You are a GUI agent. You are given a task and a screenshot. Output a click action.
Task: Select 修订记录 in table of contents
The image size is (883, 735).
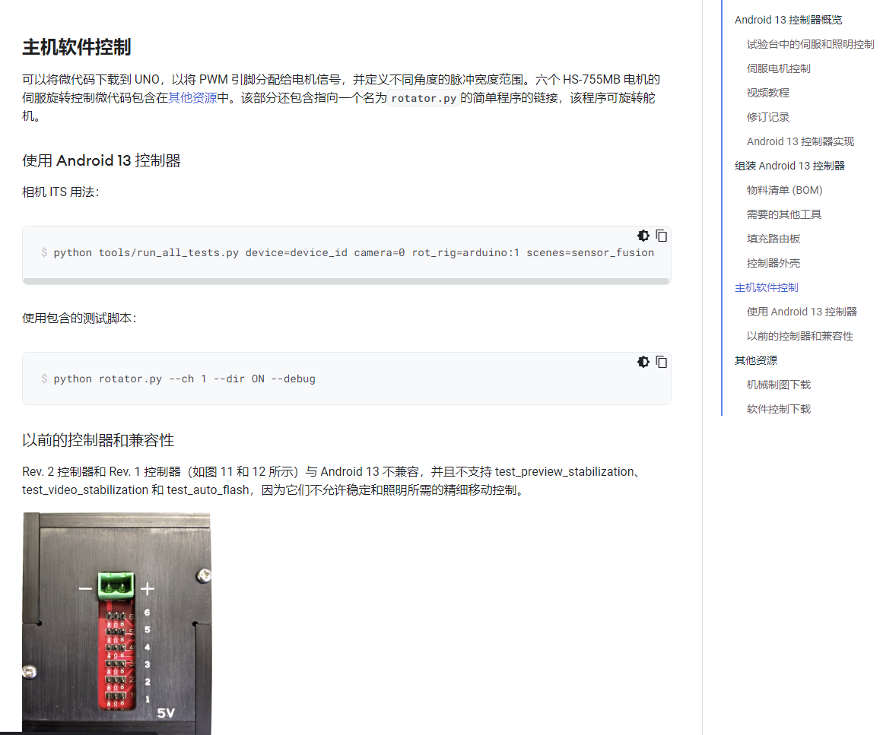pos(767,117)
